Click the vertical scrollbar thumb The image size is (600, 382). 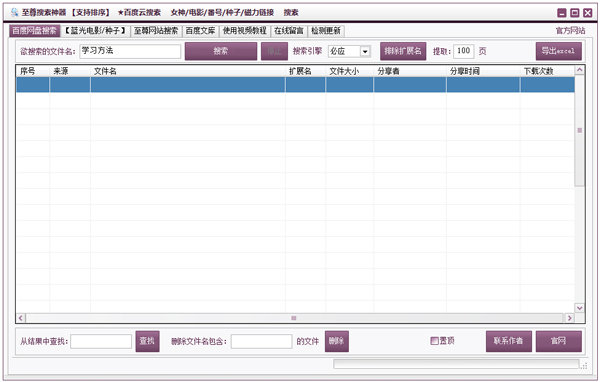[580, 131]
